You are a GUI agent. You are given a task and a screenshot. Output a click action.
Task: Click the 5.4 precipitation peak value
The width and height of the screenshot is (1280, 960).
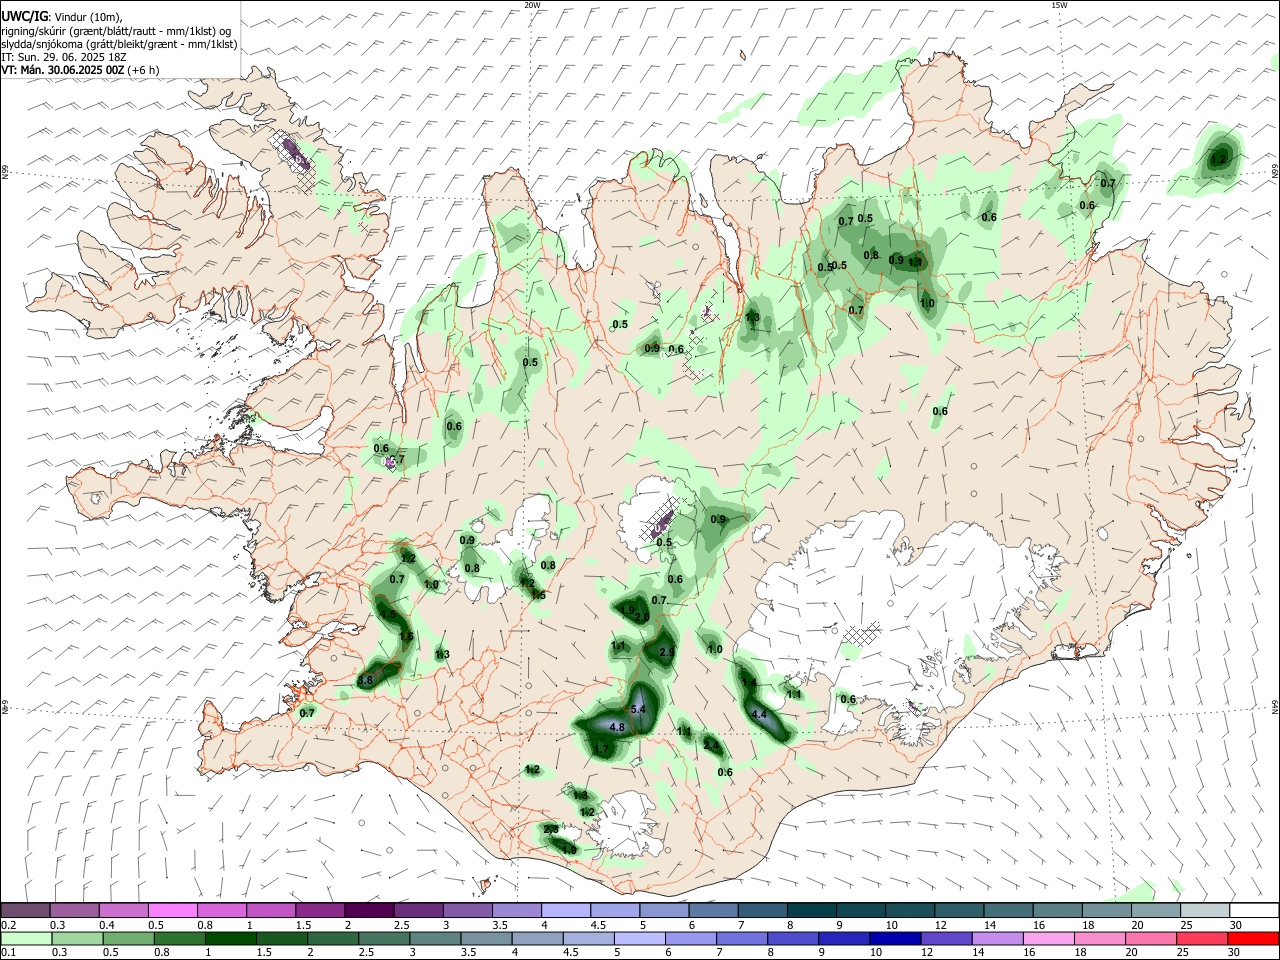point(640,709)
